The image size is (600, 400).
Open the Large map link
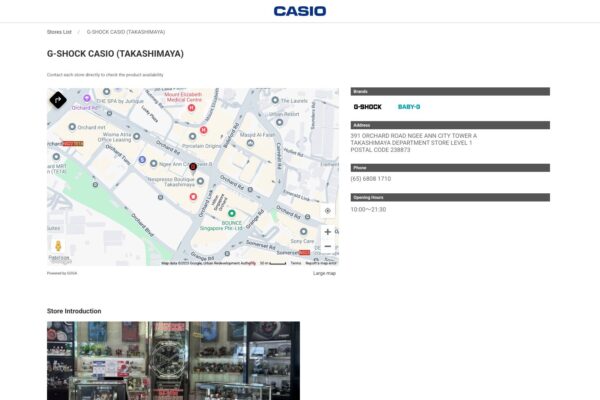click(x=324, y=273)
